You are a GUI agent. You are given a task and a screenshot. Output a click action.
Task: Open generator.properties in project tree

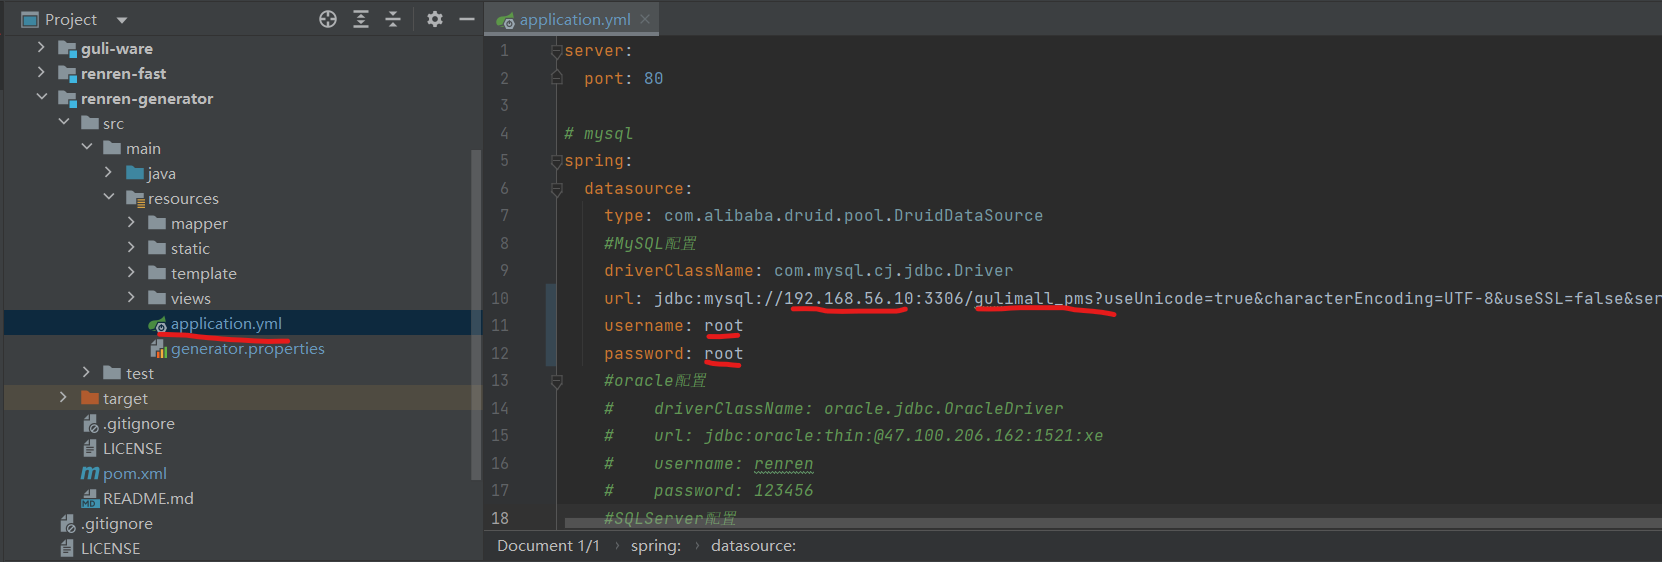click(247, 348)
